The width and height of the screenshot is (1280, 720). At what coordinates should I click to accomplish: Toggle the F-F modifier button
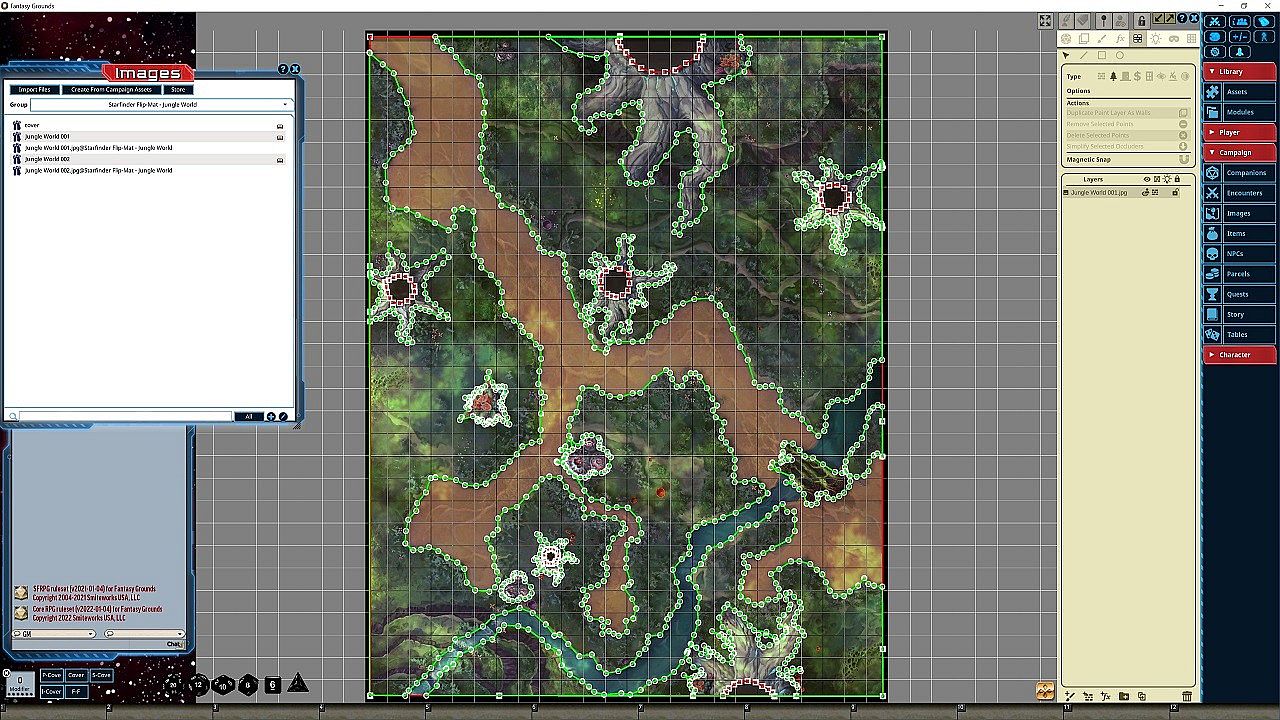(x=76, y=691)
